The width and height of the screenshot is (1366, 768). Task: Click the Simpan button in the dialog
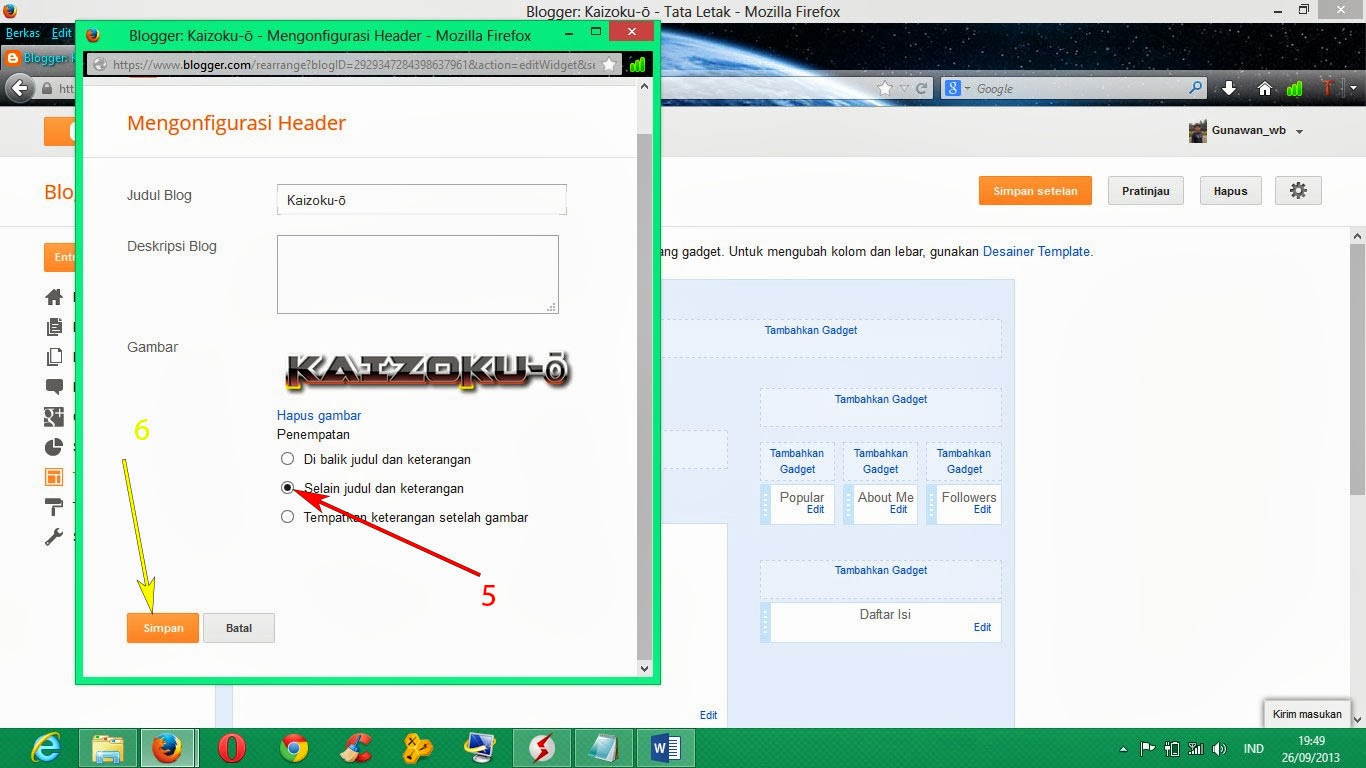(162, 627)
